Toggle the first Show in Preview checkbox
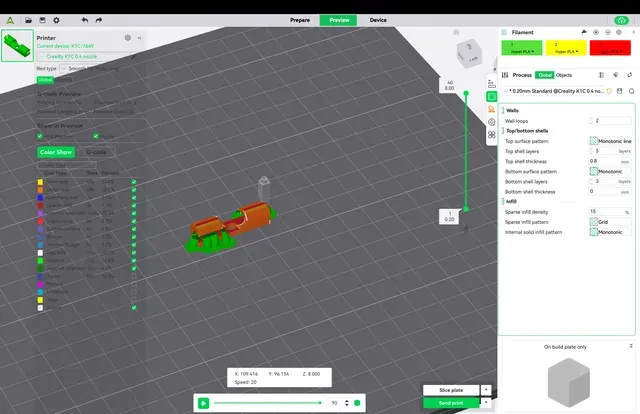 (x=40, y=136)
